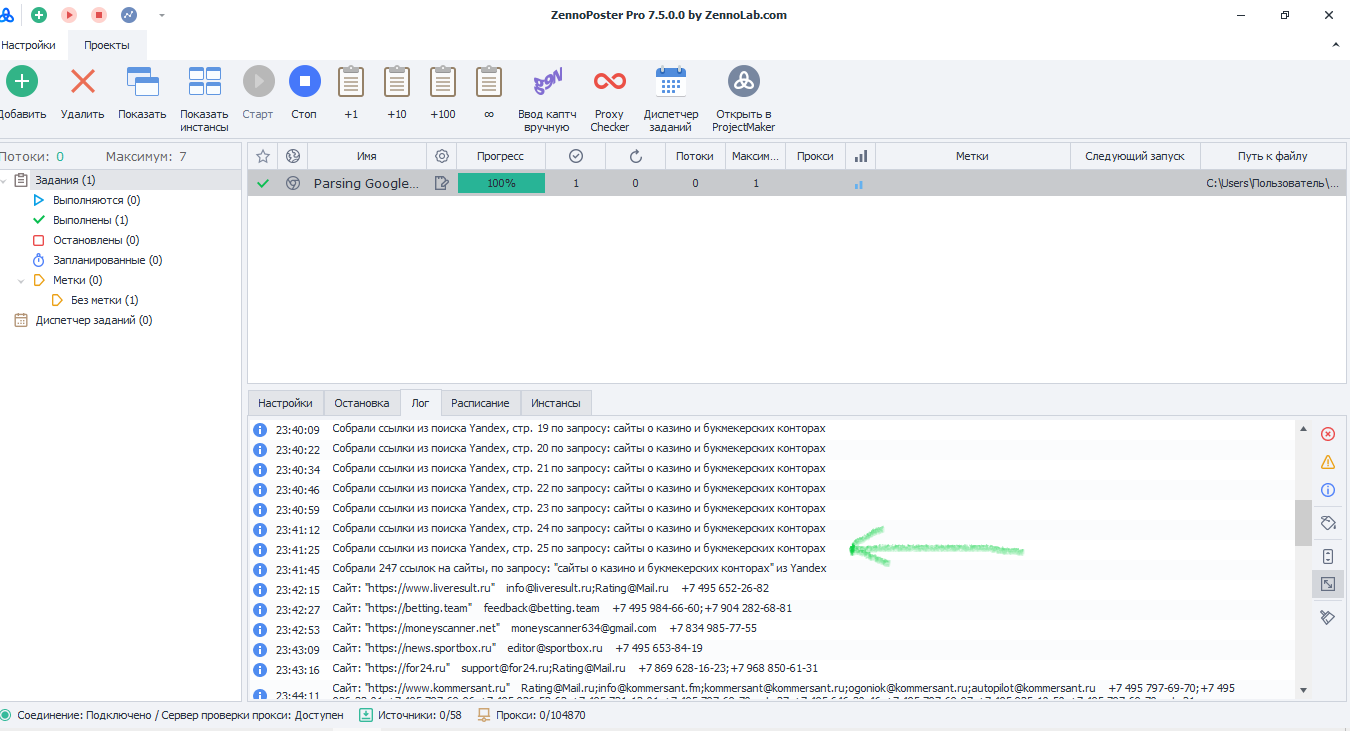
Task: Open the Лог tab
Action: click(420, 403)
